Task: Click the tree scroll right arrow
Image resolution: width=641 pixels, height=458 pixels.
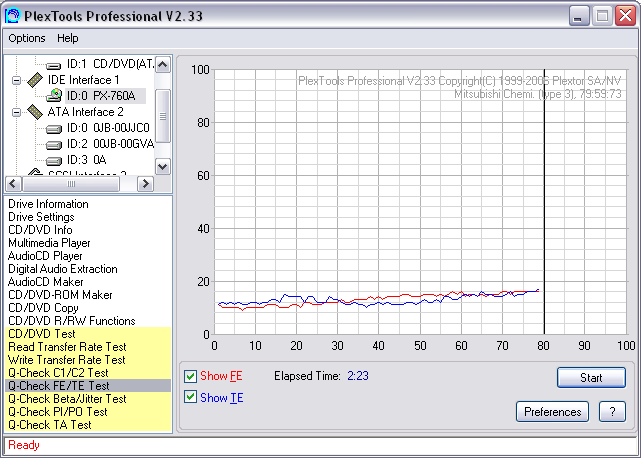Action: point(145,184)
